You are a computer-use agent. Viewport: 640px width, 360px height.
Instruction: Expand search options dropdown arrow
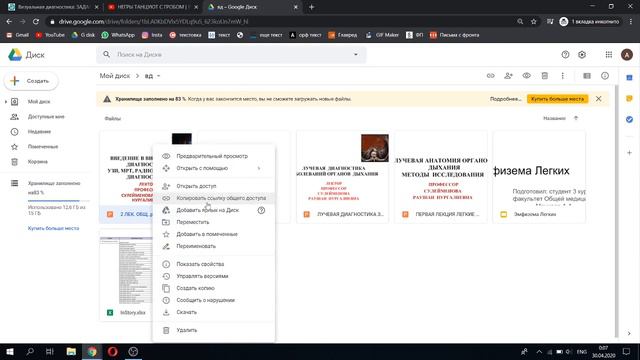click(x=356, y=55)
